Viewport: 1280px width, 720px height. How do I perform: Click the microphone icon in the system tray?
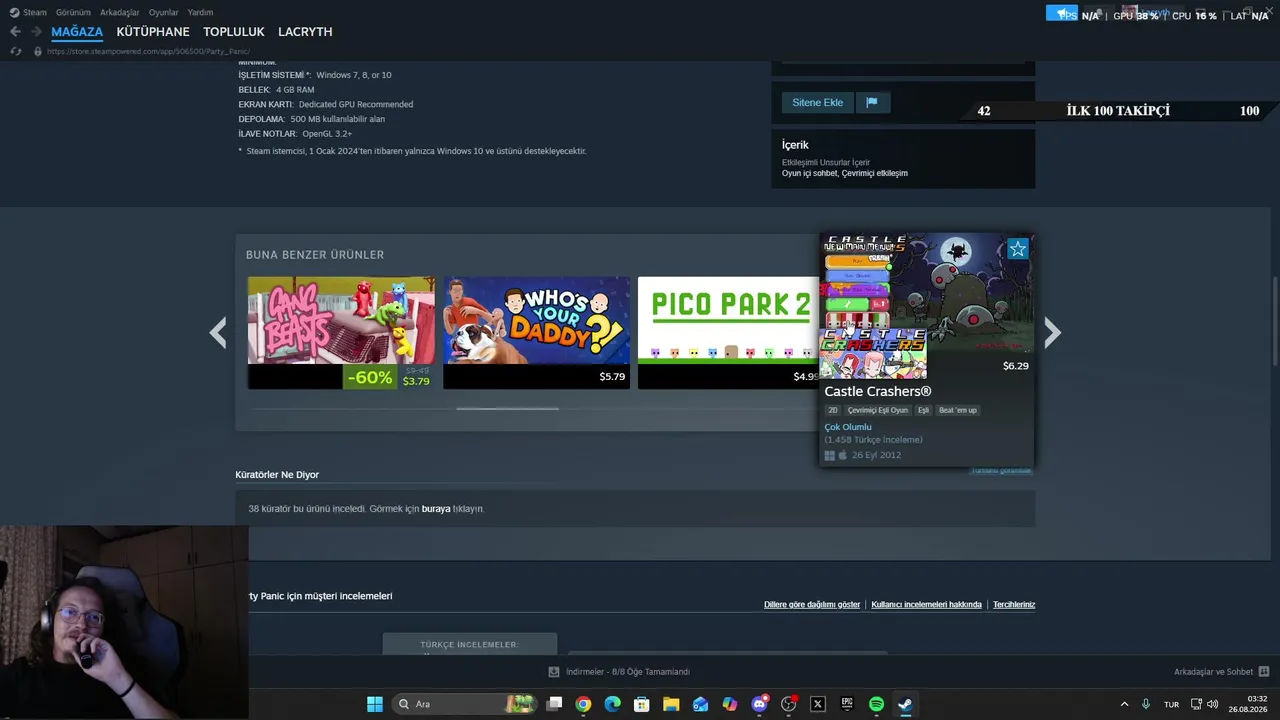(x=1146, y=704)
